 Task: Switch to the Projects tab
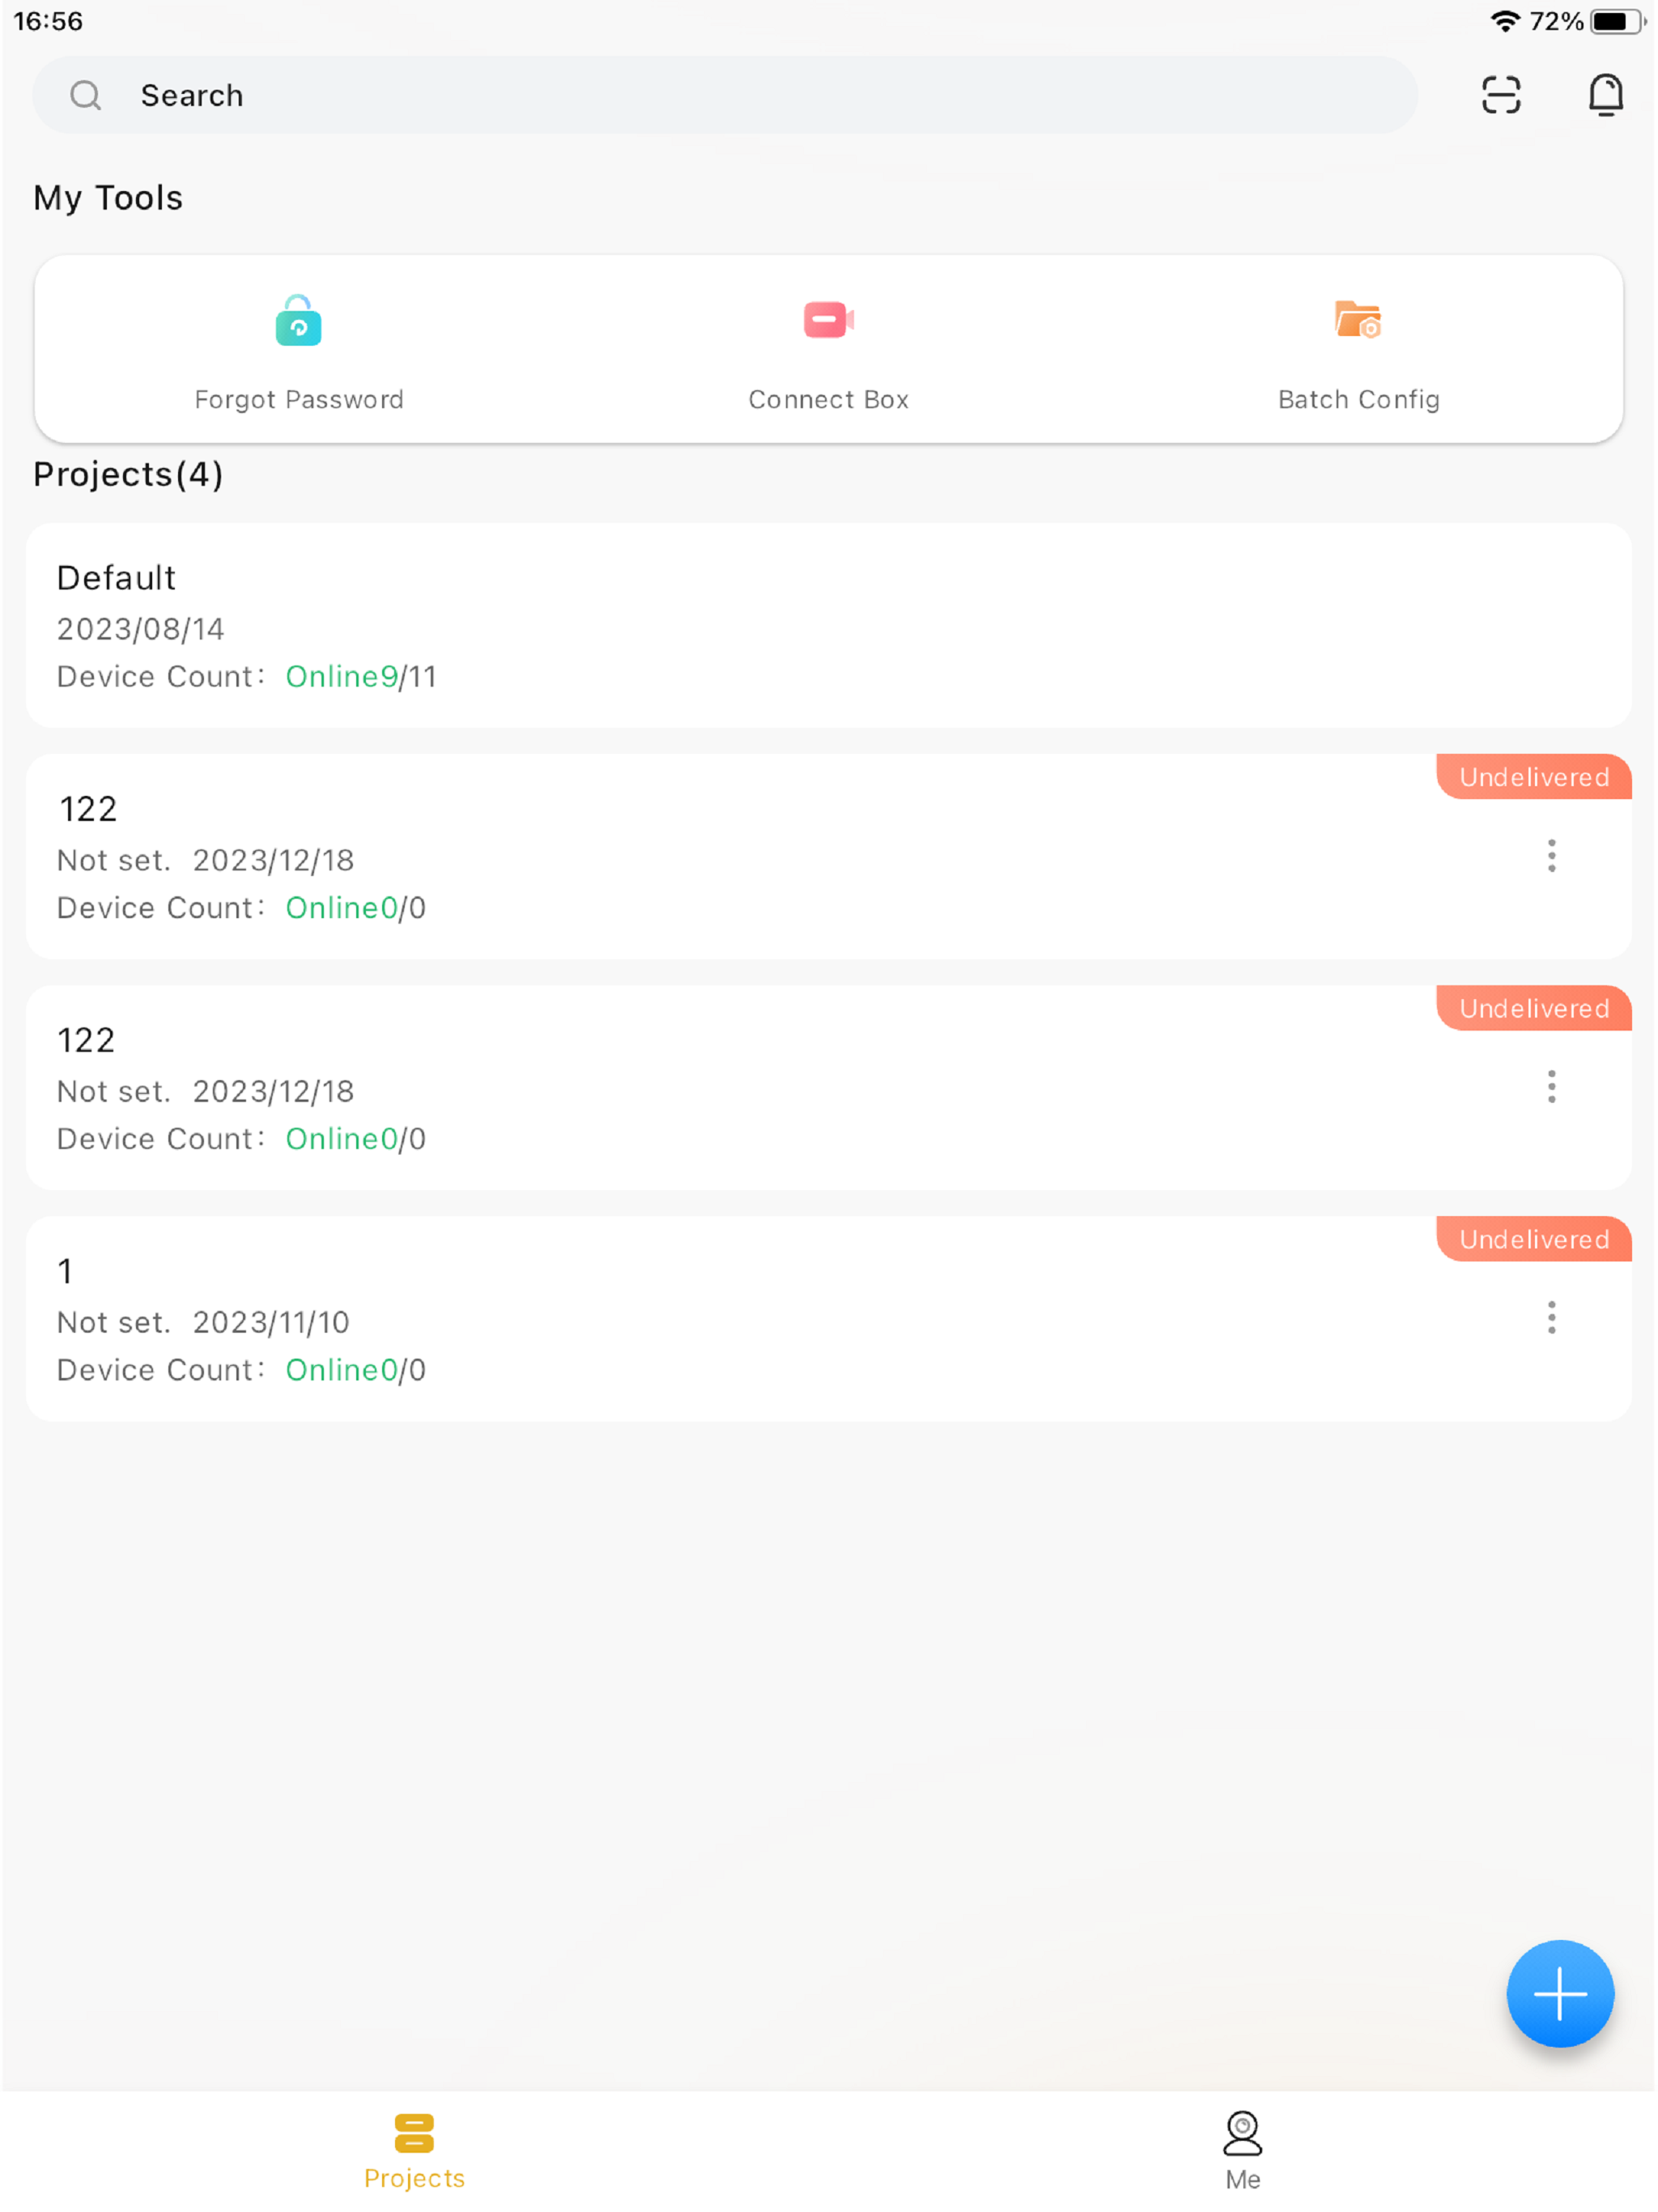coord(414,2150)
